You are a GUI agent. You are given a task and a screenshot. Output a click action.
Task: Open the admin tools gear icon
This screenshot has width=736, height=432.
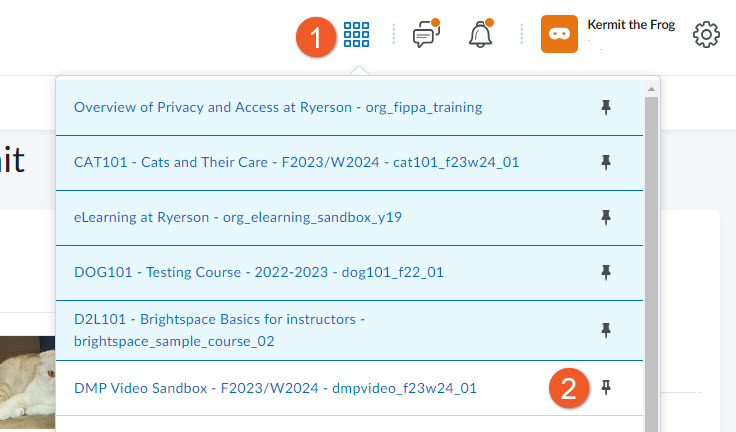tap(707, 35)
